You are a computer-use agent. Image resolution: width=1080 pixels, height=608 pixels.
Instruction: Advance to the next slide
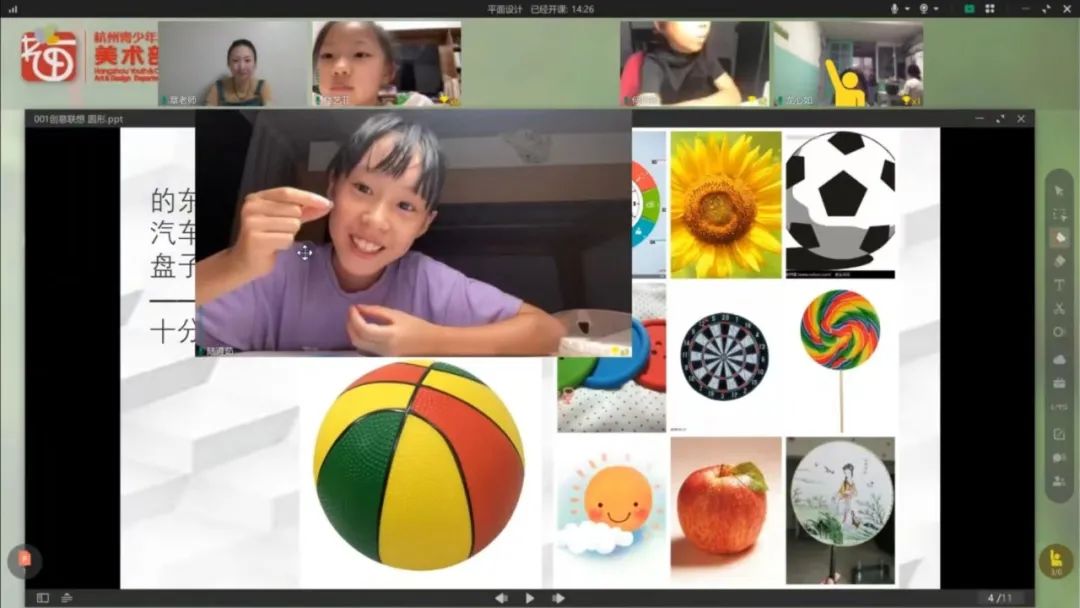pos(558,598)
